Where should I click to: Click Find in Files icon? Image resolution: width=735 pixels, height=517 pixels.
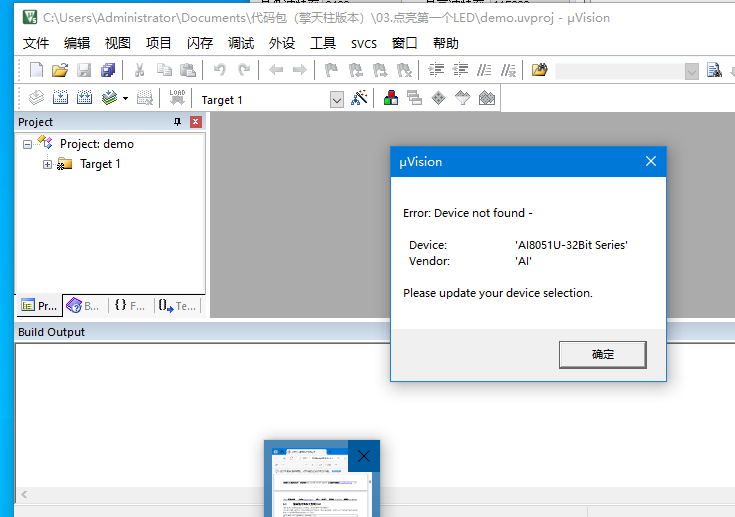pyautogui.click(x=540, y=70)
